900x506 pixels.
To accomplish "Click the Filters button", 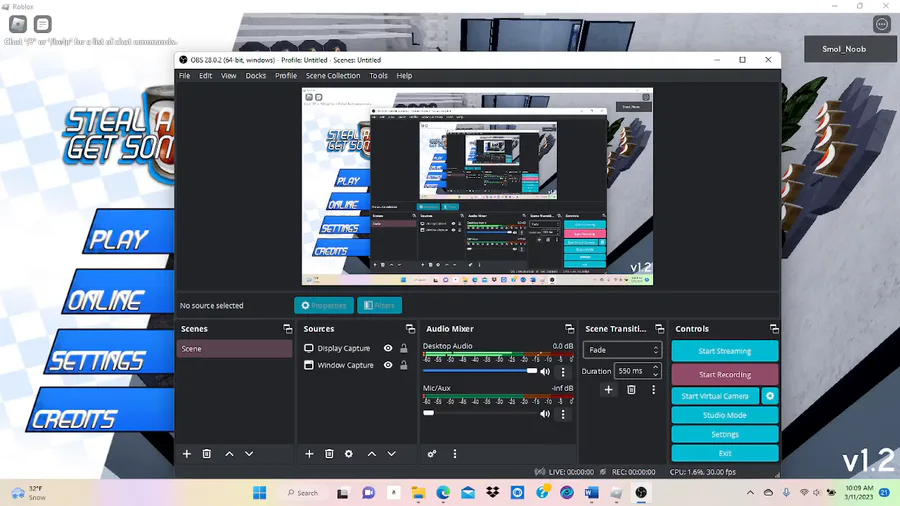I will coord(379,306).
